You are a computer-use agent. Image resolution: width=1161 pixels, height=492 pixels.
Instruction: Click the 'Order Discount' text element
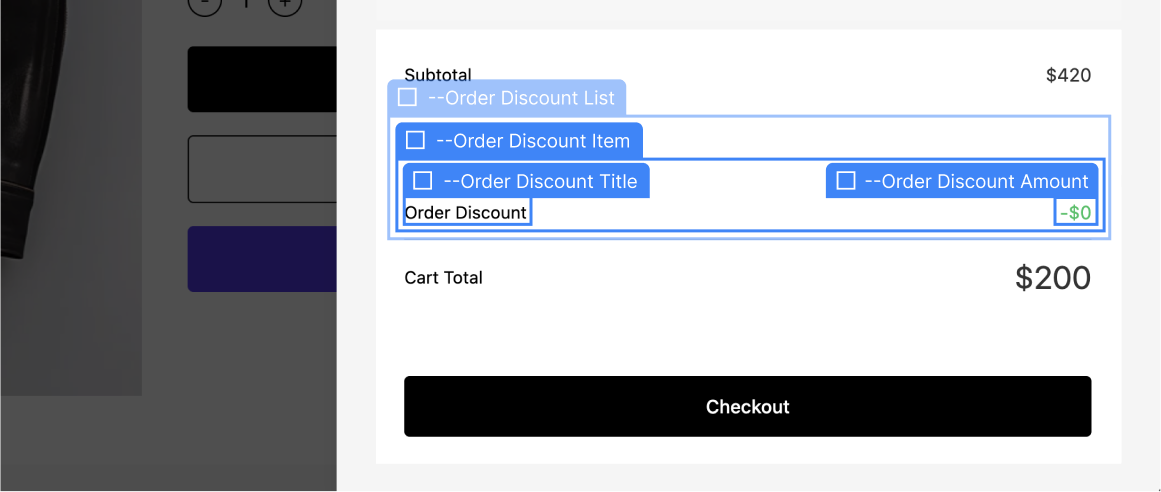pos(466,213)
